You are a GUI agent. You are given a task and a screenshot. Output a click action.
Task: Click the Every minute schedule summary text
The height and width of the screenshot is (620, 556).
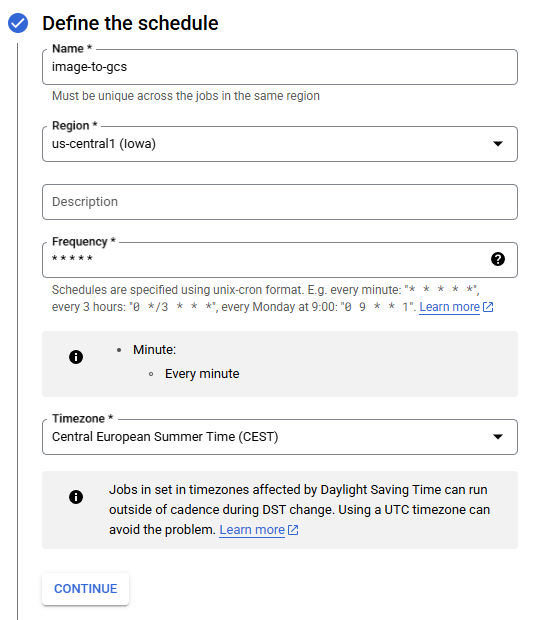tap(202, 374)
